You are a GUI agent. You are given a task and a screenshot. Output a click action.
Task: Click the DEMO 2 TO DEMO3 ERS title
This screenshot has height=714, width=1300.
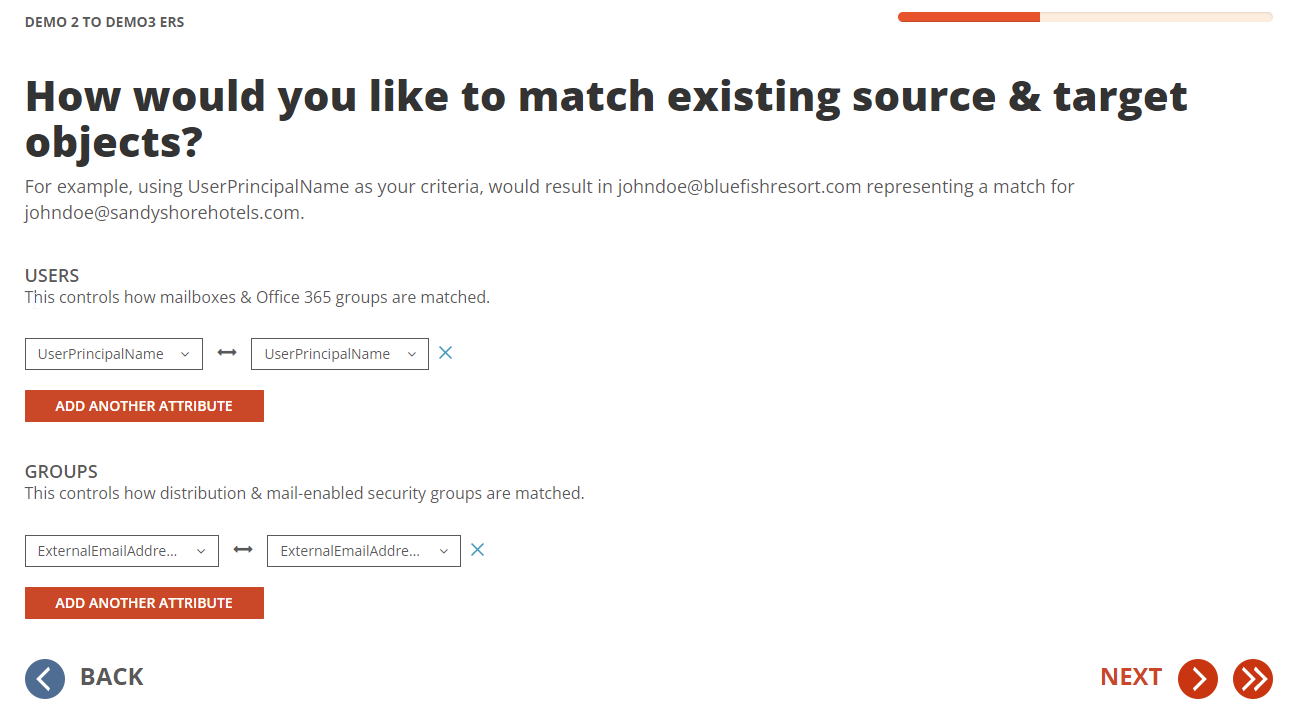coord(105,22)
